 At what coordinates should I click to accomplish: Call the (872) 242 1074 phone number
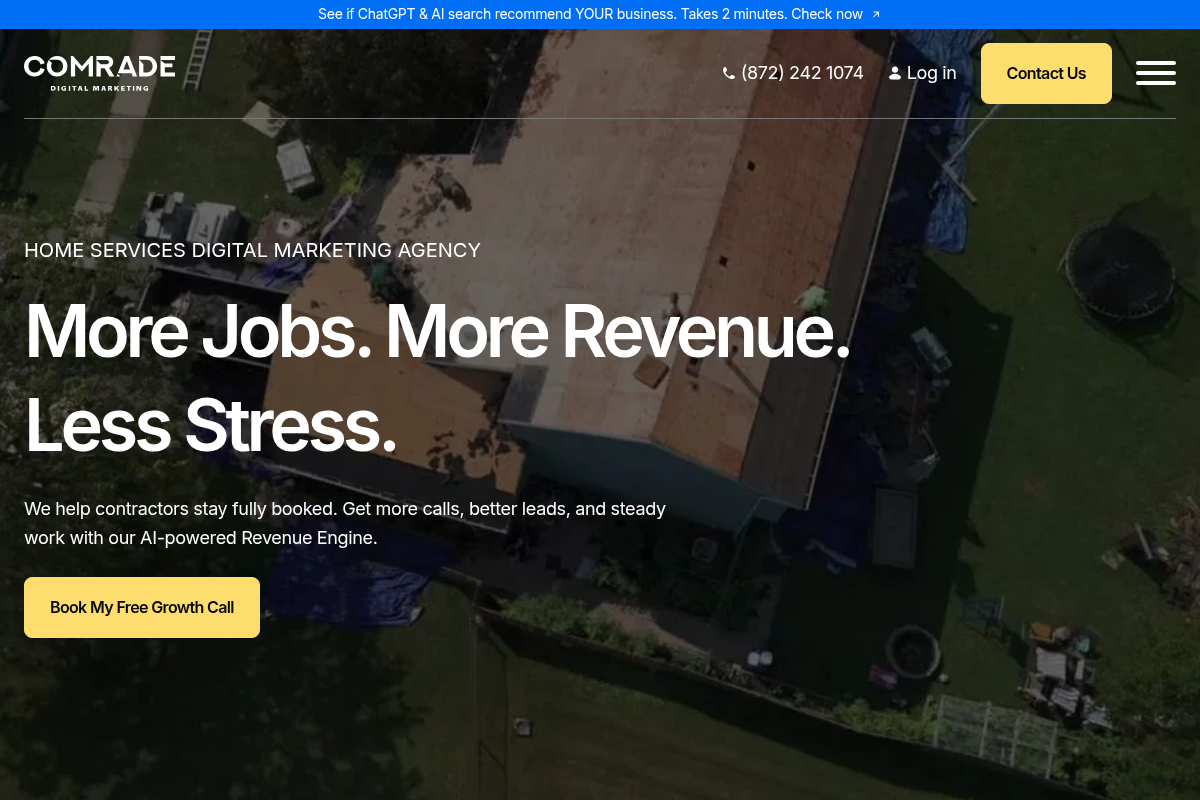(801, 73)
